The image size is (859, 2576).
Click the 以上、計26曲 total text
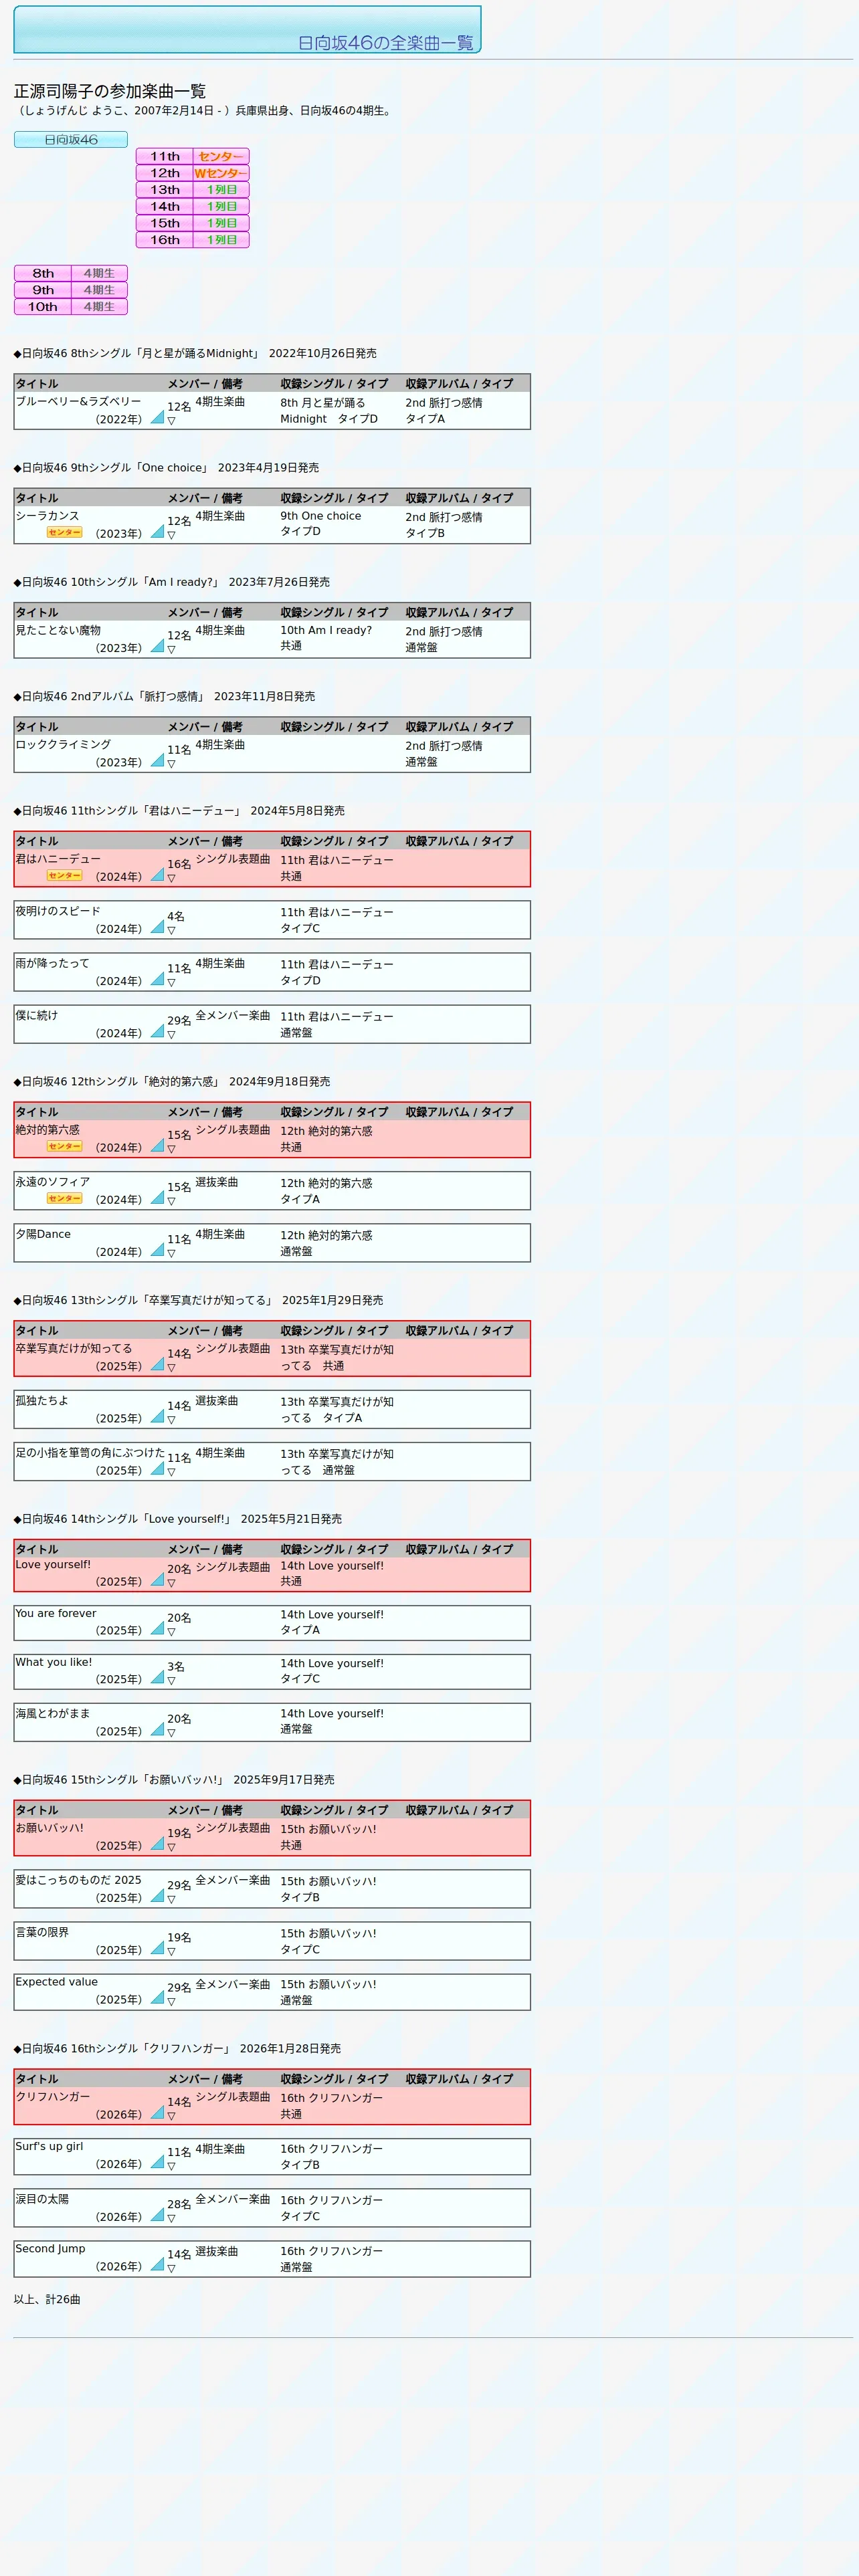pos(47,2299)
